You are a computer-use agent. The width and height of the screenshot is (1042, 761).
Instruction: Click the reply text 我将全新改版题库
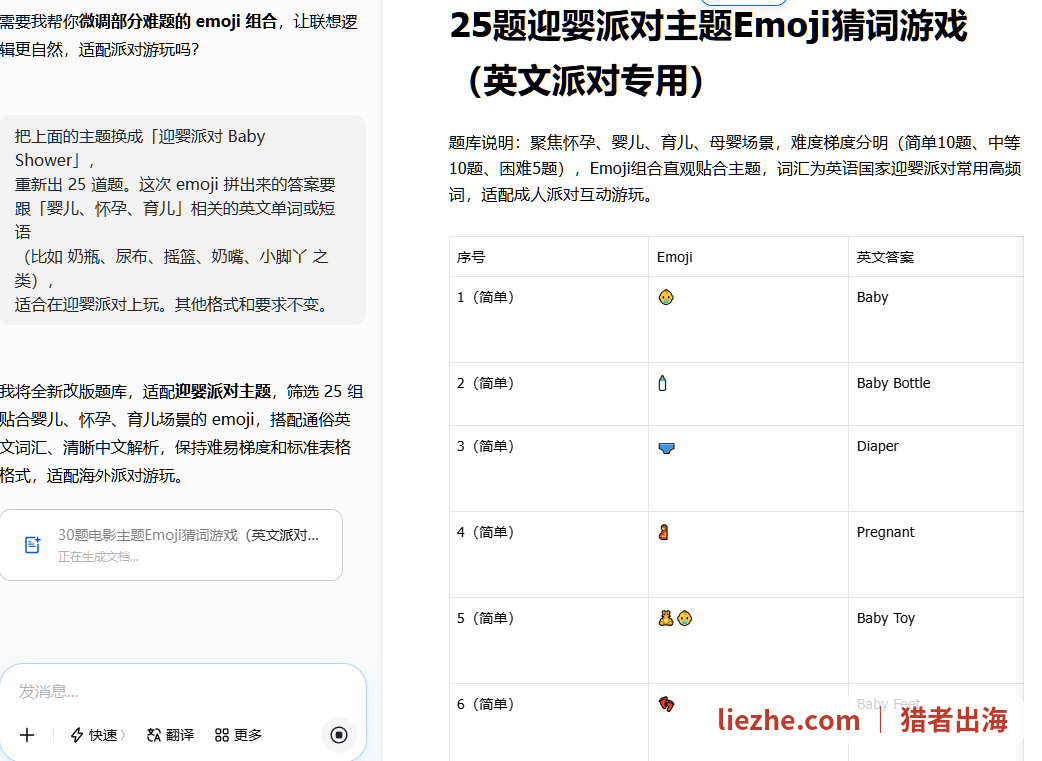(182, 433)
